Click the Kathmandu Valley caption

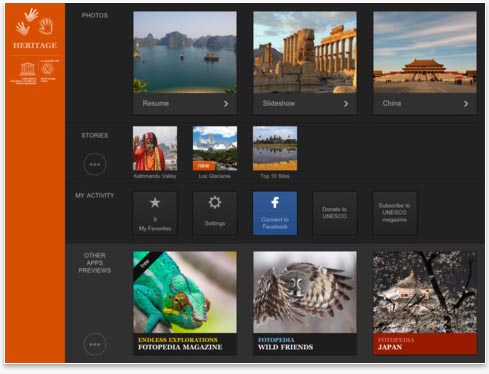(155, 176)
